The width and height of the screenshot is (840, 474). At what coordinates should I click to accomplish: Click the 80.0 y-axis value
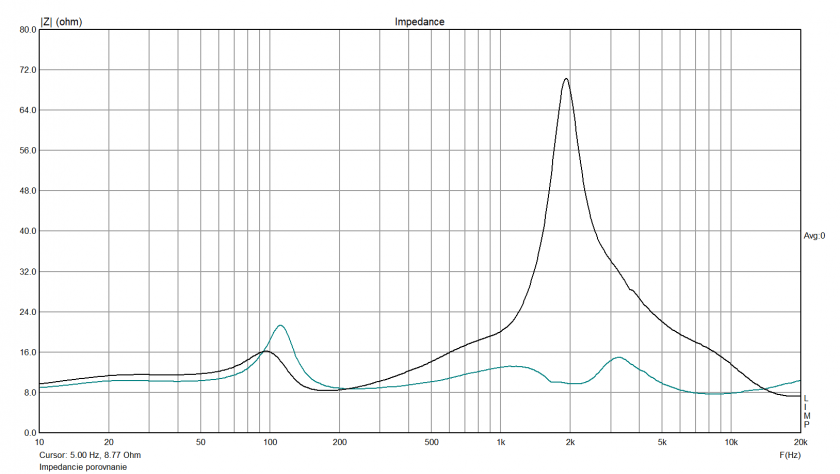coord(28,30)
